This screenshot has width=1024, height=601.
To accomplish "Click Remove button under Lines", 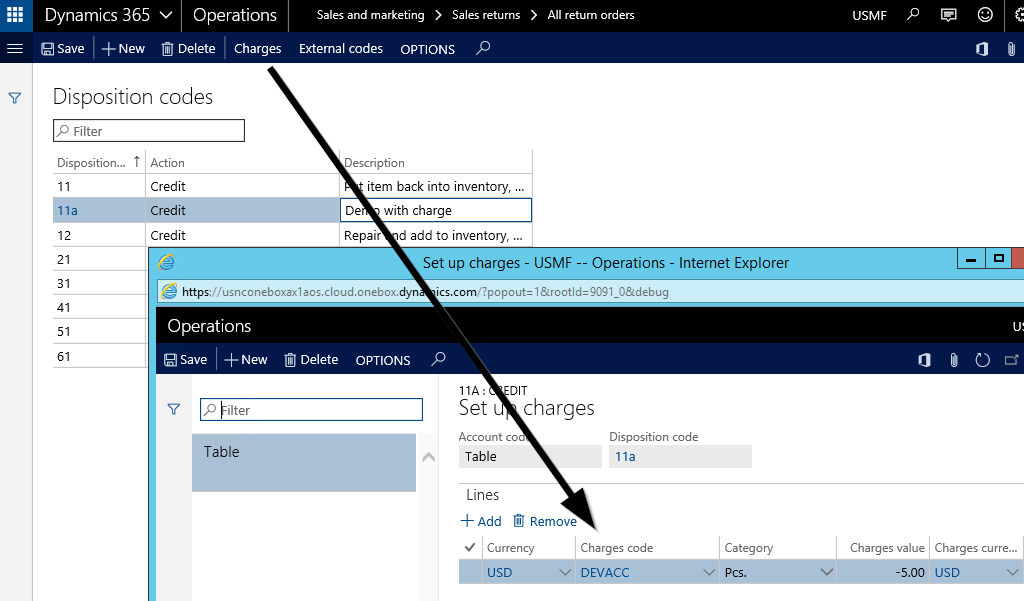I will pyautogui.click(x=545, y=521).
